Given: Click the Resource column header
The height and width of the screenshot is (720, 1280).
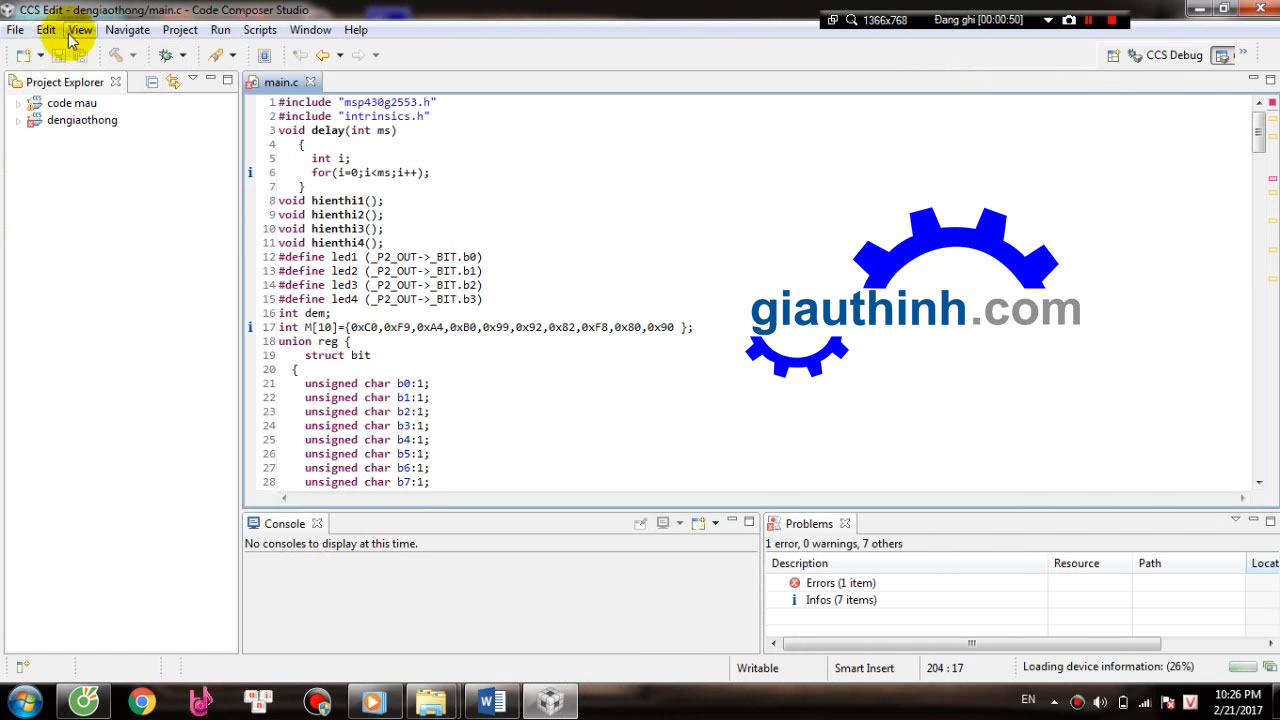Looking at the screenshot, I should 1076,563.
